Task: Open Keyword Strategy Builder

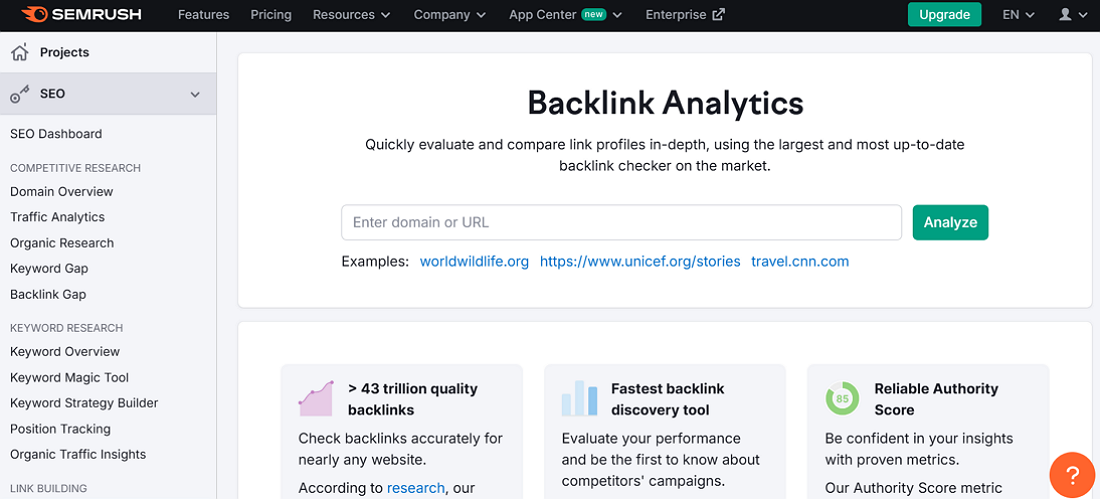Action: coord(84,403)
